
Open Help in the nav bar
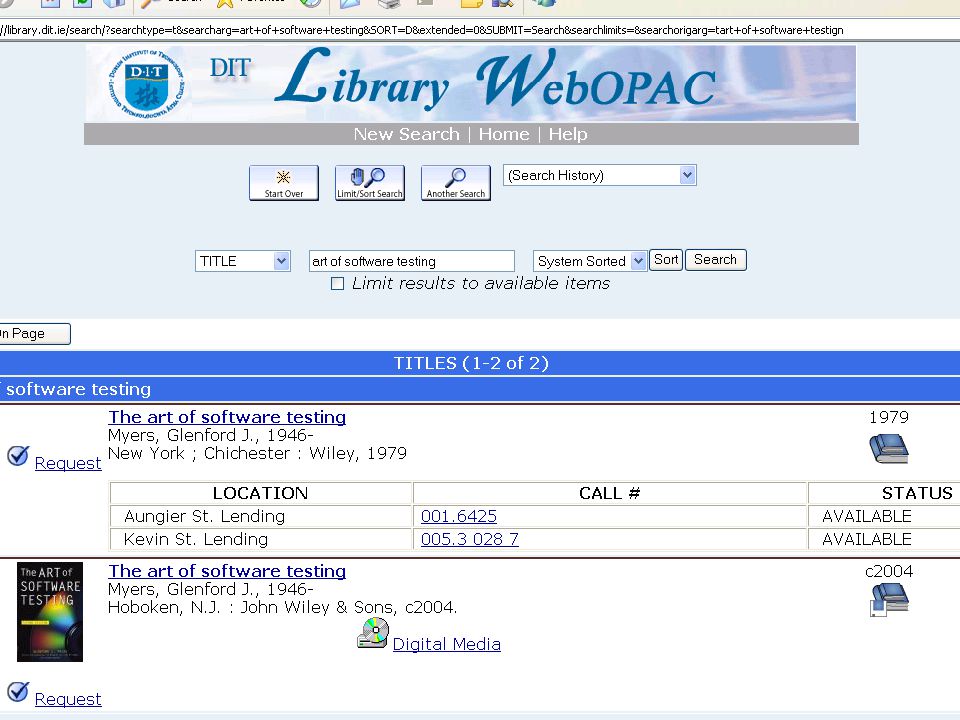tap(568, 134)
